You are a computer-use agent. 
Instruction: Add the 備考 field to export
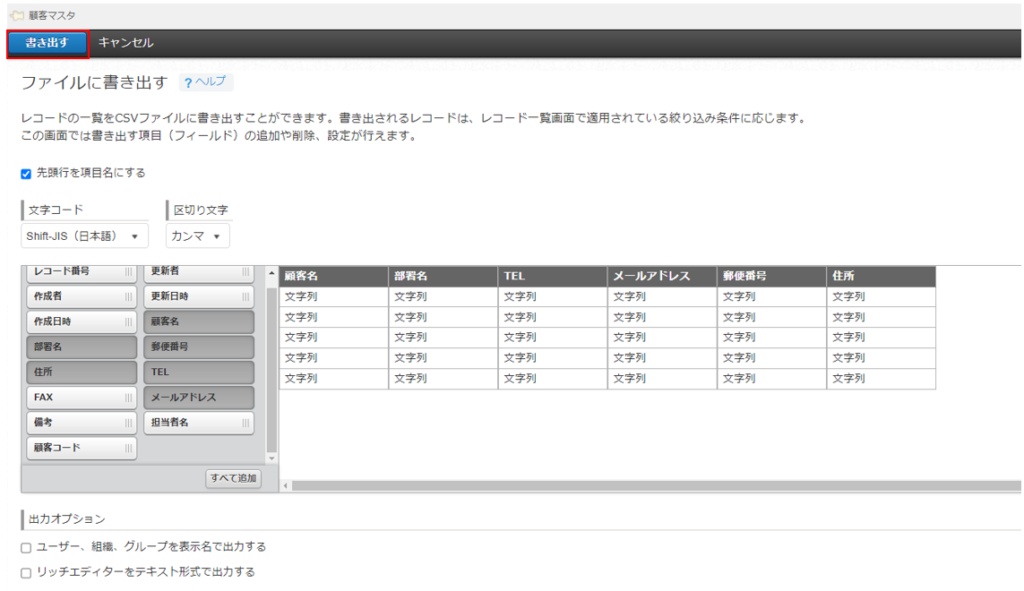pos(81,423)
